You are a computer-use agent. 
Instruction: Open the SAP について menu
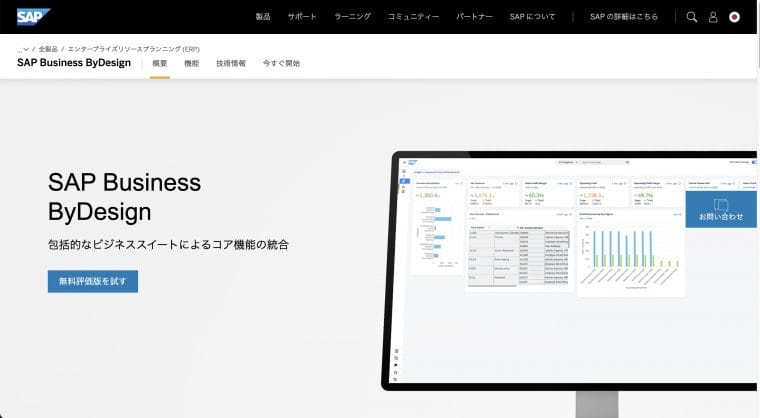coord(532,17)
